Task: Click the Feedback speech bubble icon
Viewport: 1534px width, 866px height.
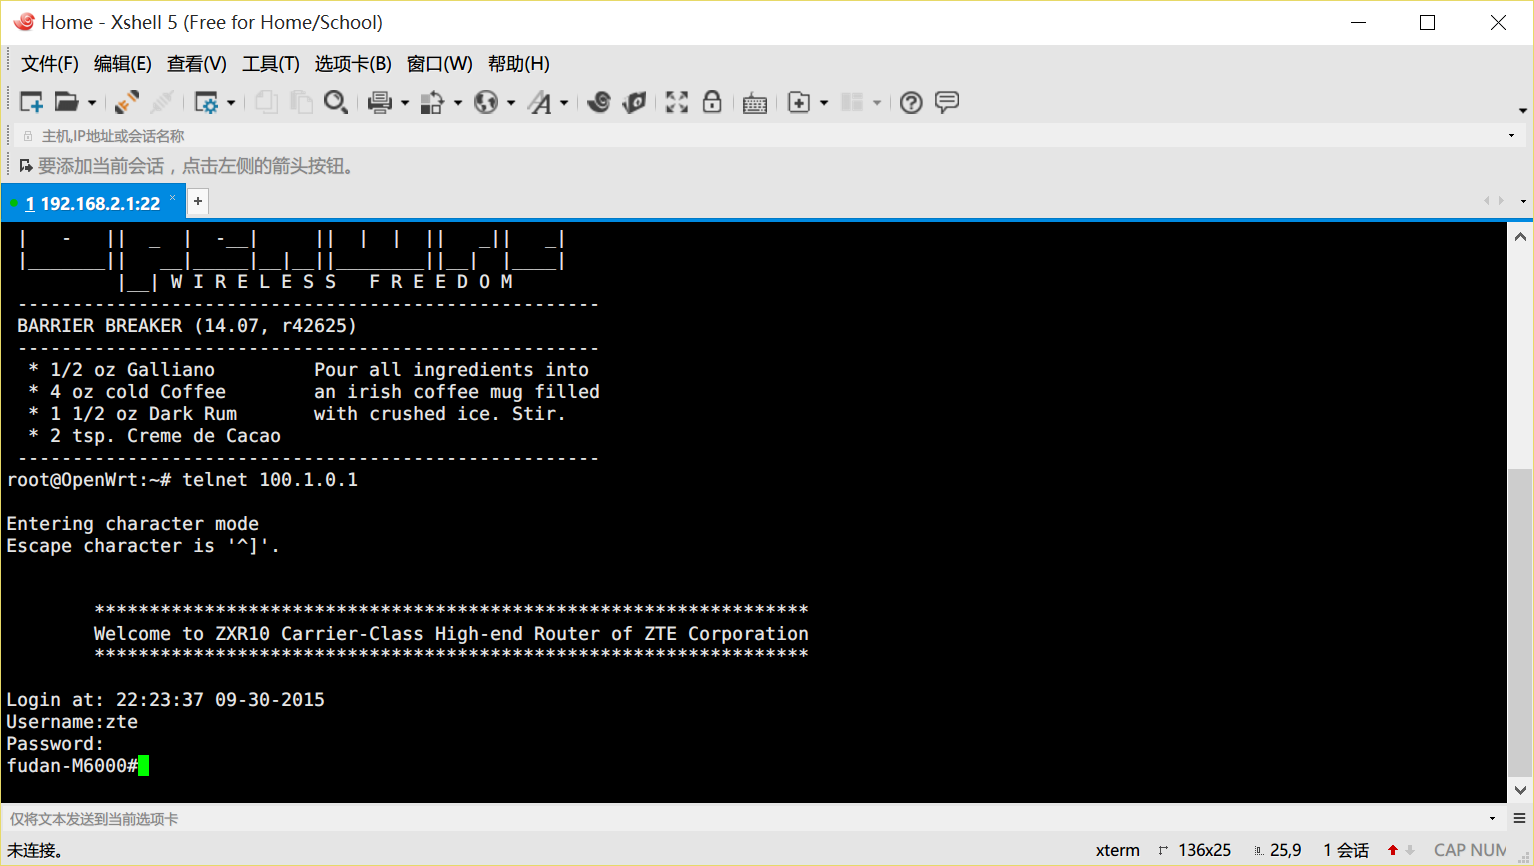Action: click(947, 102)
